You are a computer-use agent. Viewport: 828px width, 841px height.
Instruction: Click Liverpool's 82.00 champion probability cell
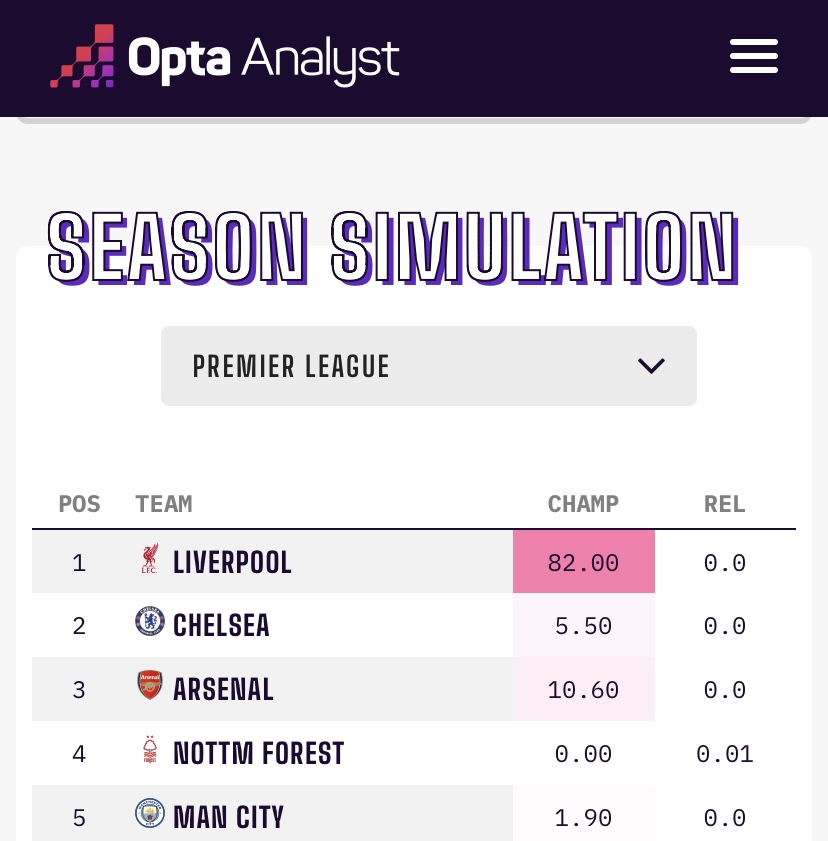(583, 563)
